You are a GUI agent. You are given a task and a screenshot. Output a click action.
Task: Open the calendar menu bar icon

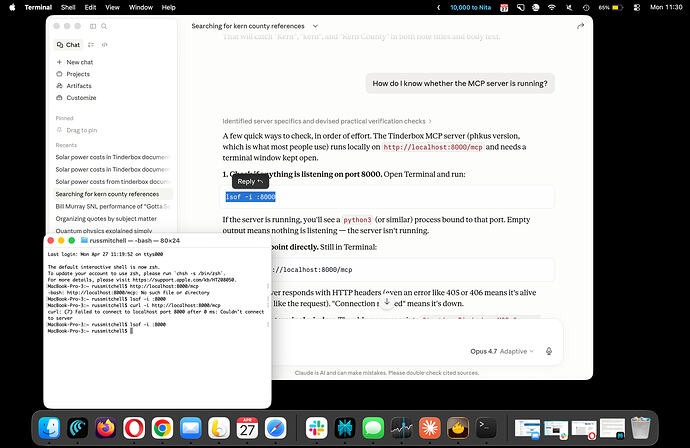(504, 7)
